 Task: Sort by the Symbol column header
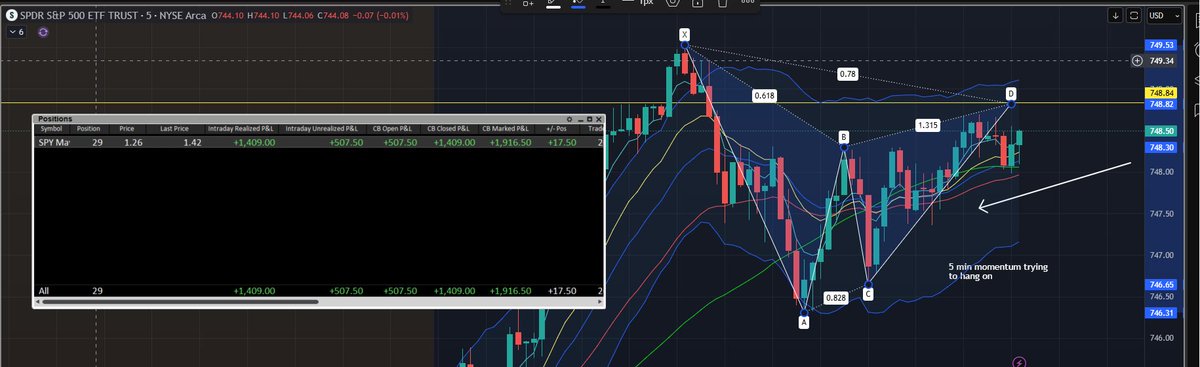pyautogui.click(x=51, y=129)
